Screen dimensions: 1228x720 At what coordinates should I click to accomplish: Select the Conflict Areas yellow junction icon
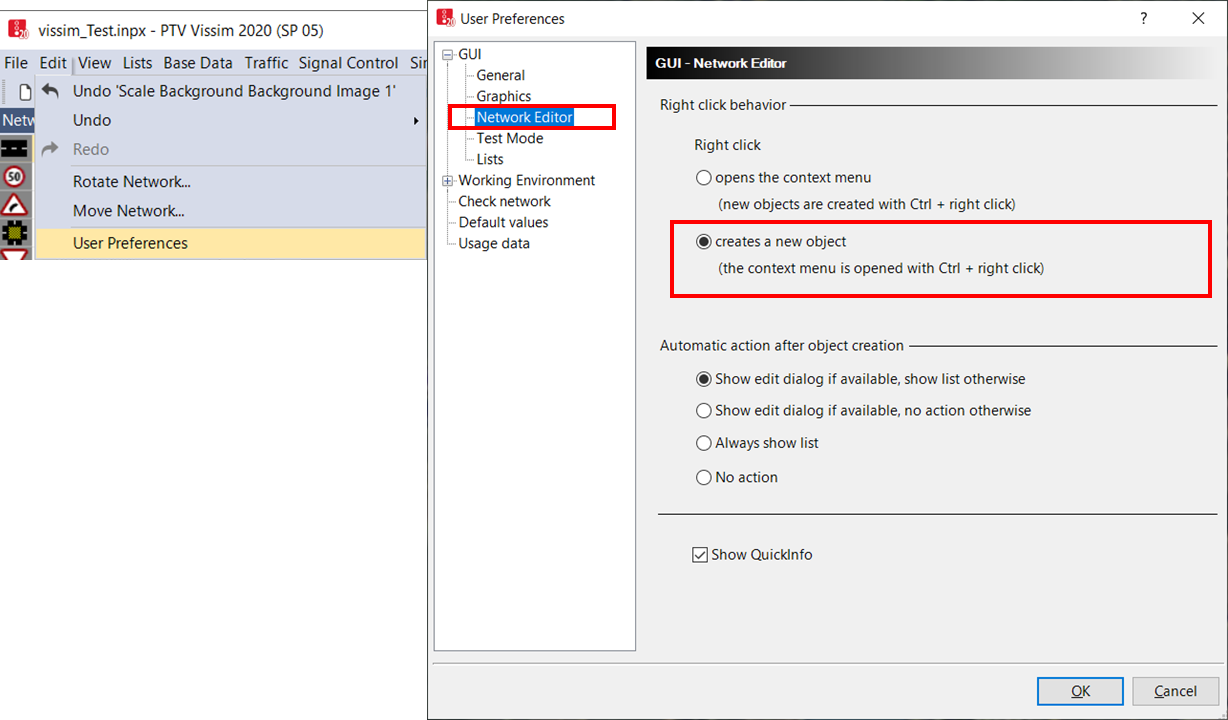14,233
